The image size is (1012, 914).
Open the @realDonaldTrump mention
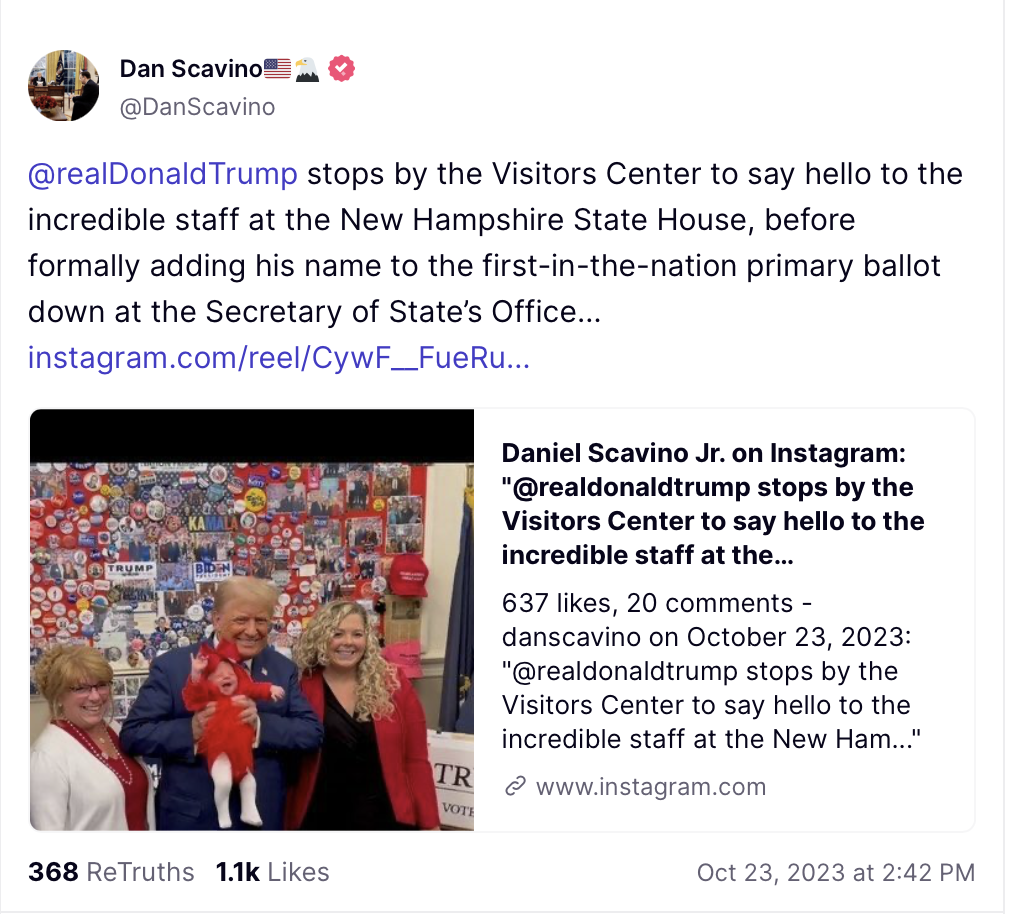coord(162,174)
